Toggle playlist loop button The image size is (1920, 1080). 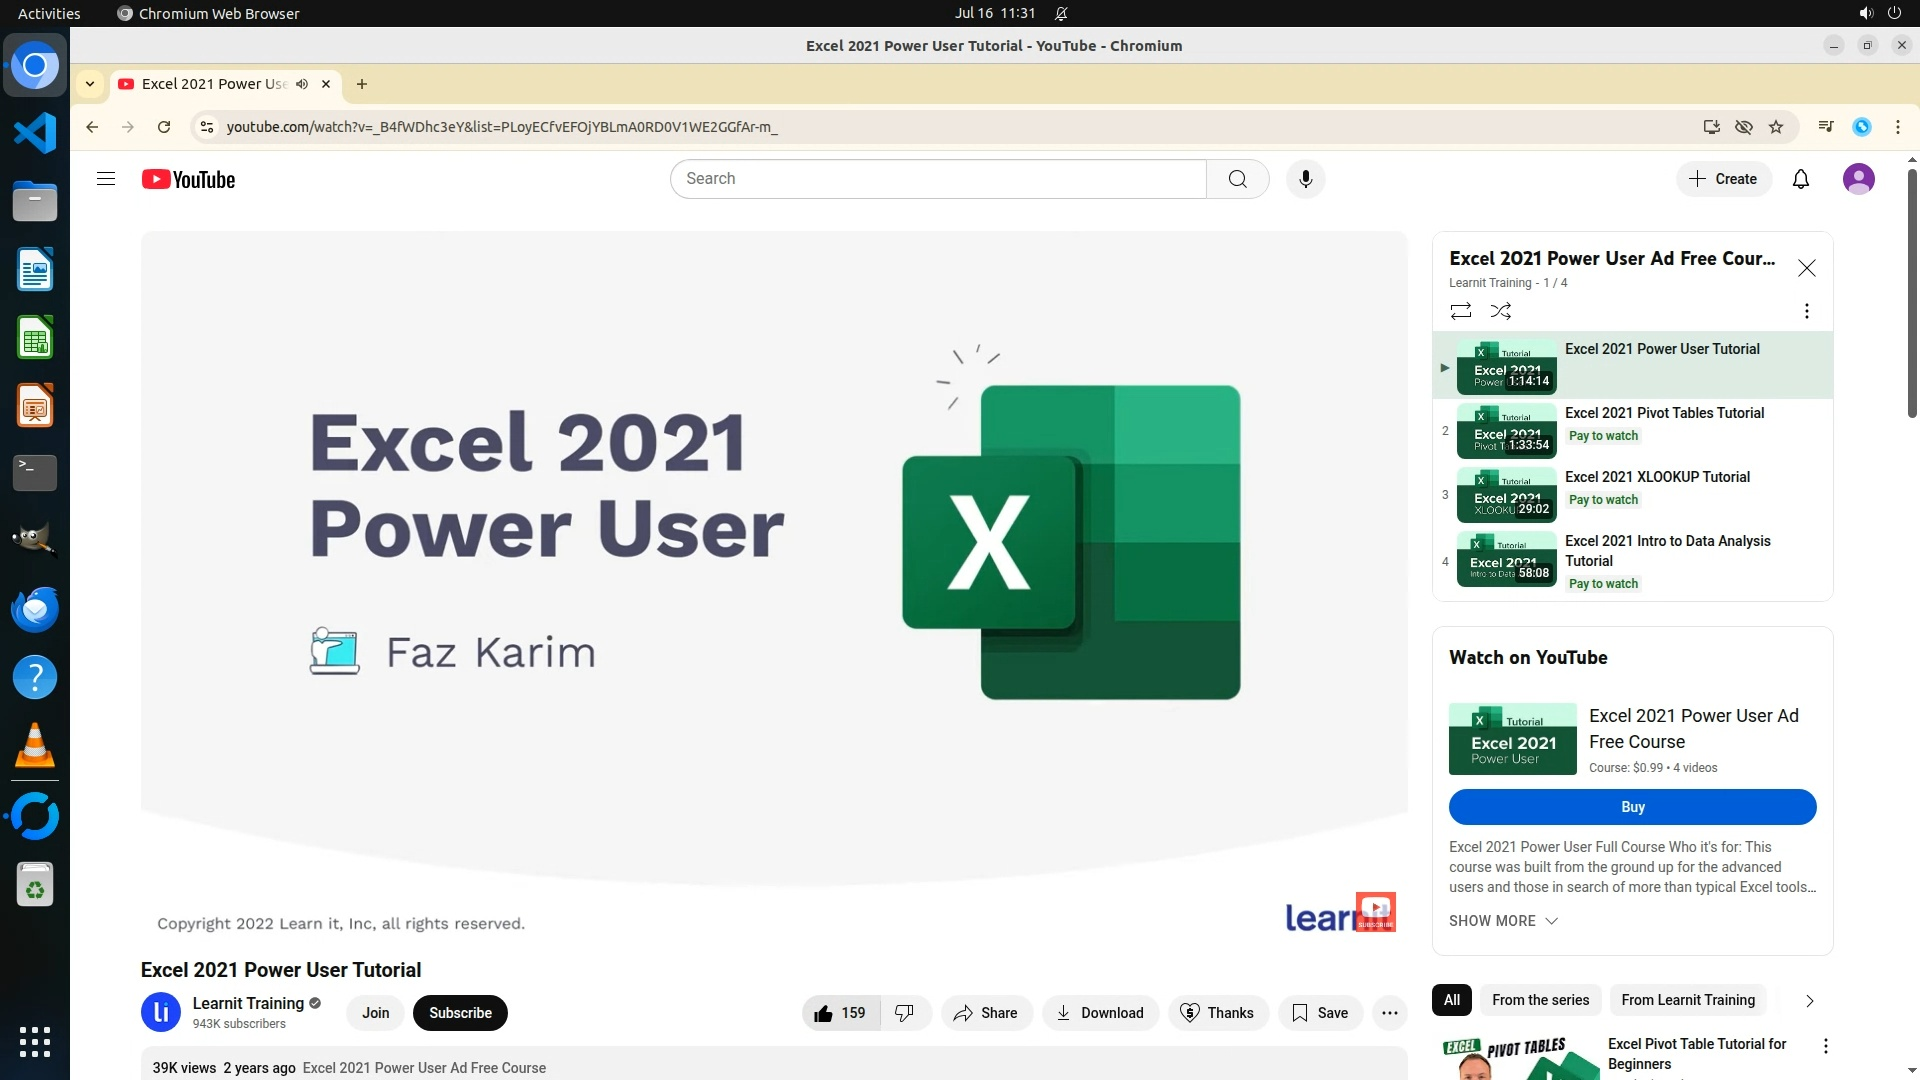click(x=1460, y=311)
